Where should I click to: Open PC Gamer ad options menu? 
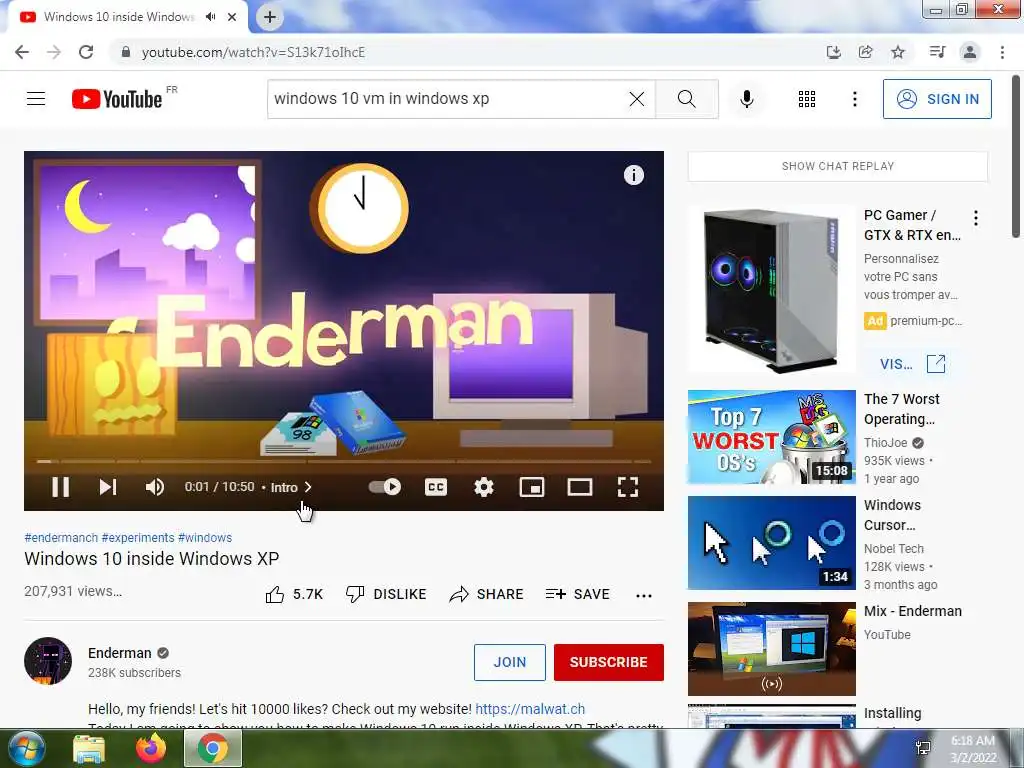(x=976, y=218)
